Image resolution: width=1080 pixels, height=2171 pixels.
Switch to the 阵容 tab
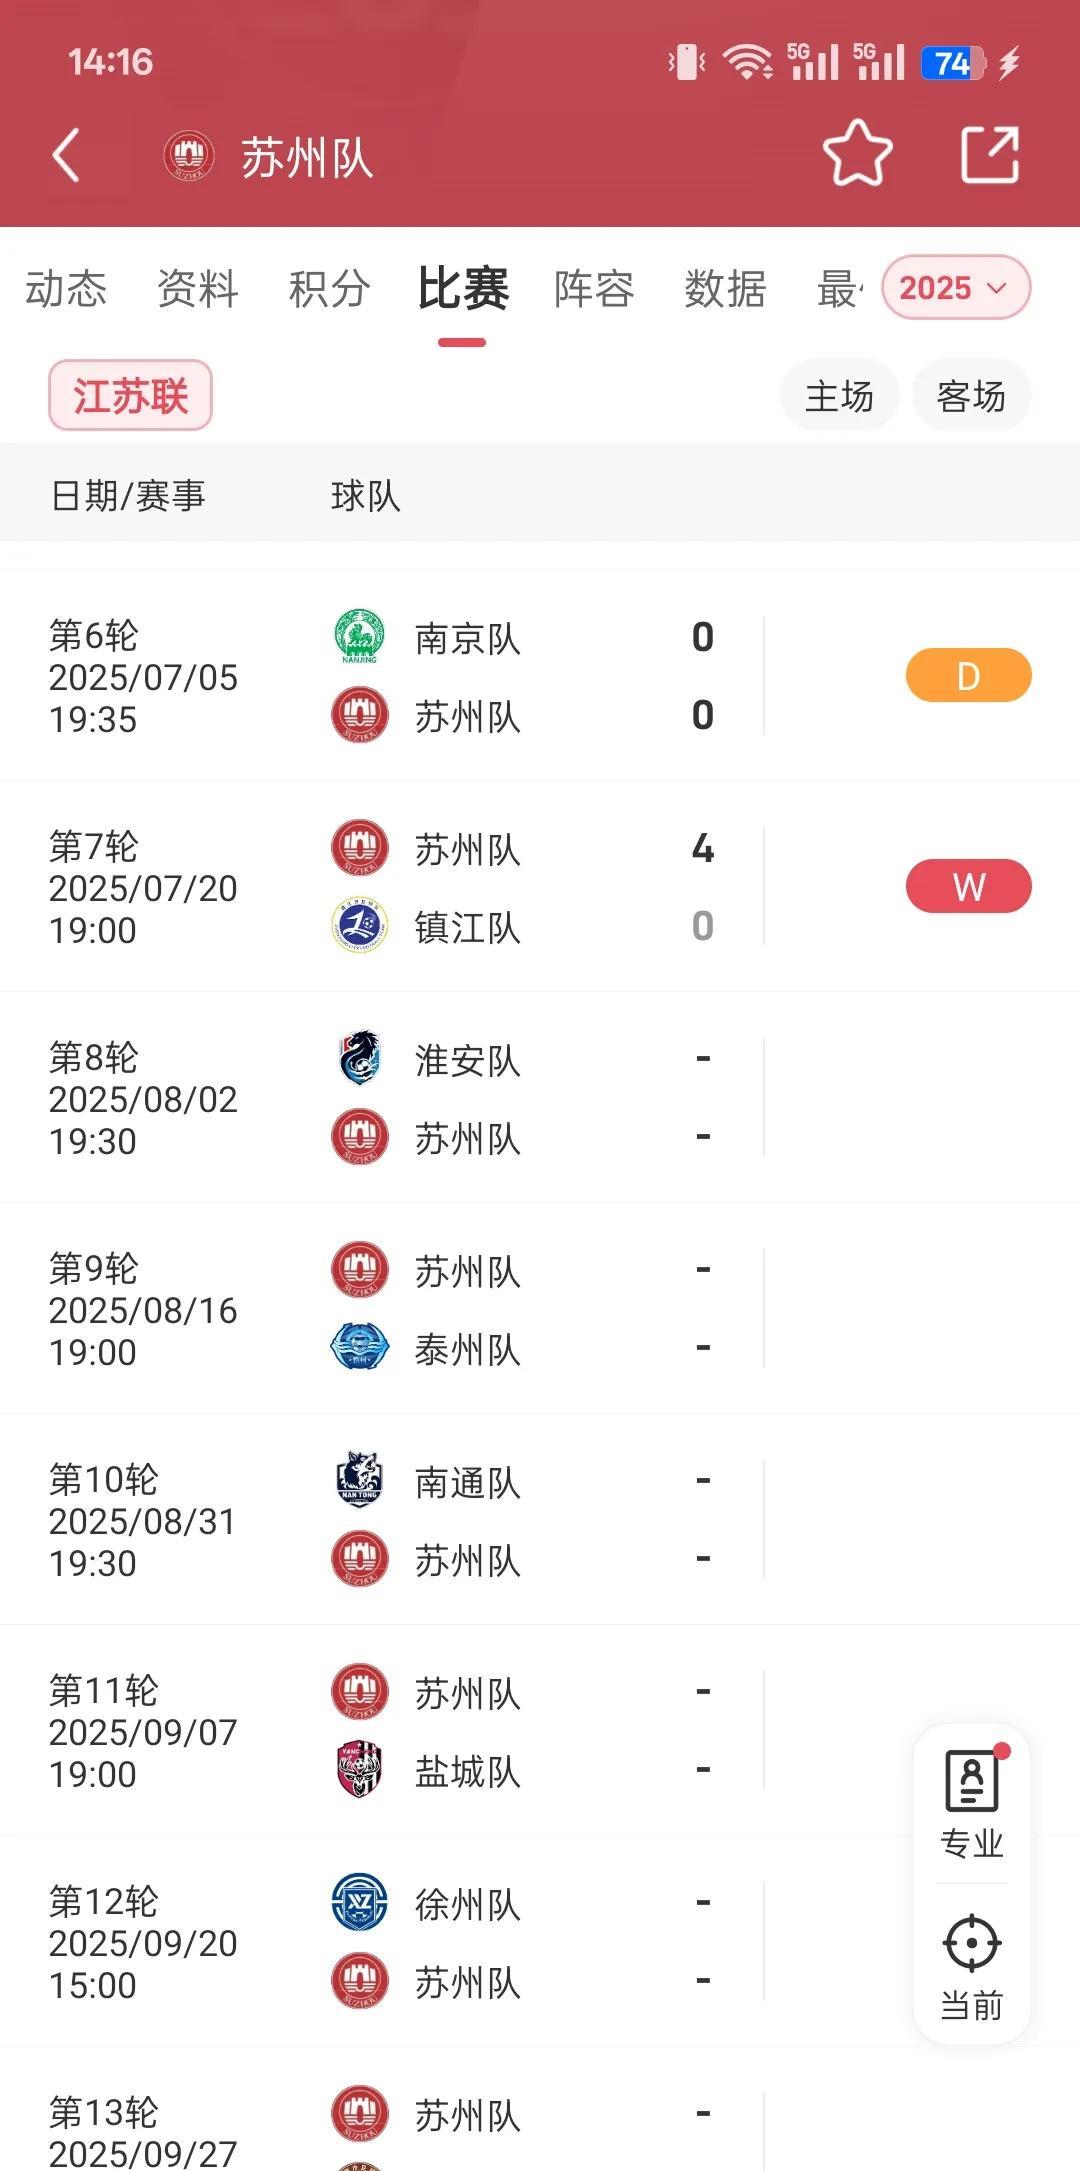coord(594,289)
